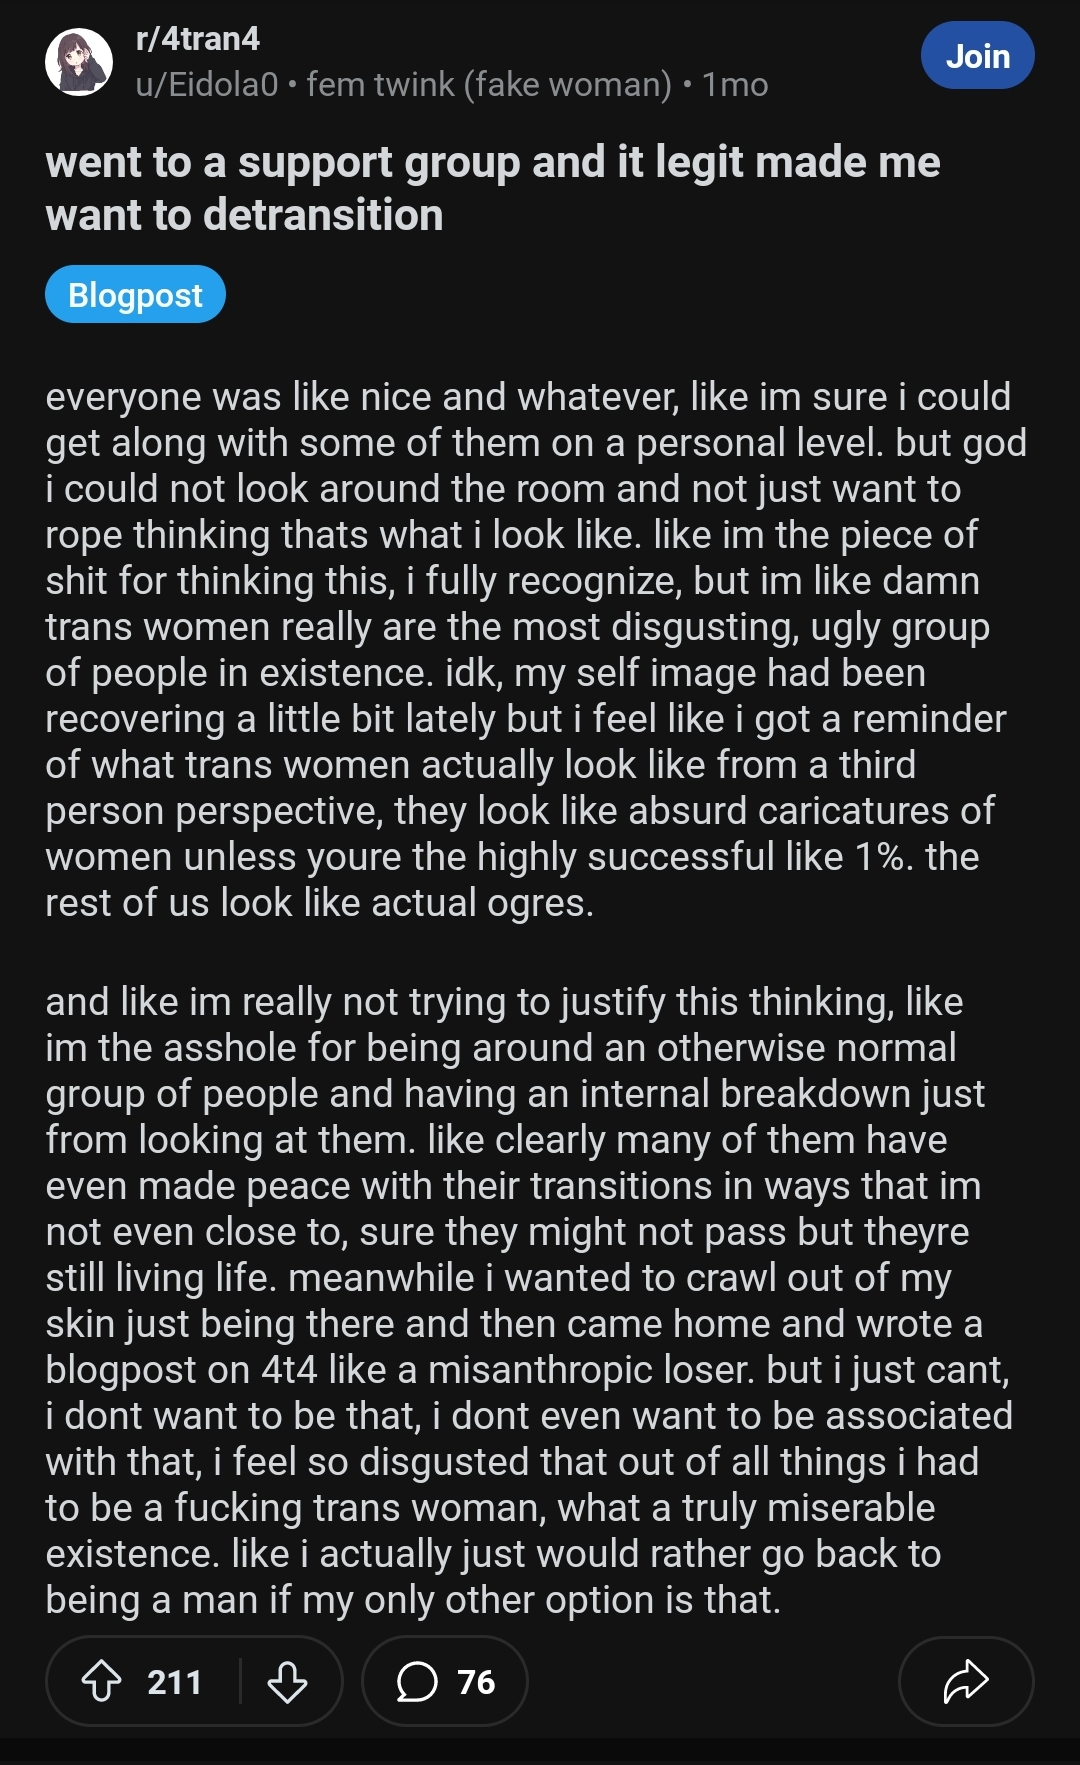The height and width of the screenshot is (1765, 1080).
Task: Tap the share arrow icon
Action: point(965,1681)
